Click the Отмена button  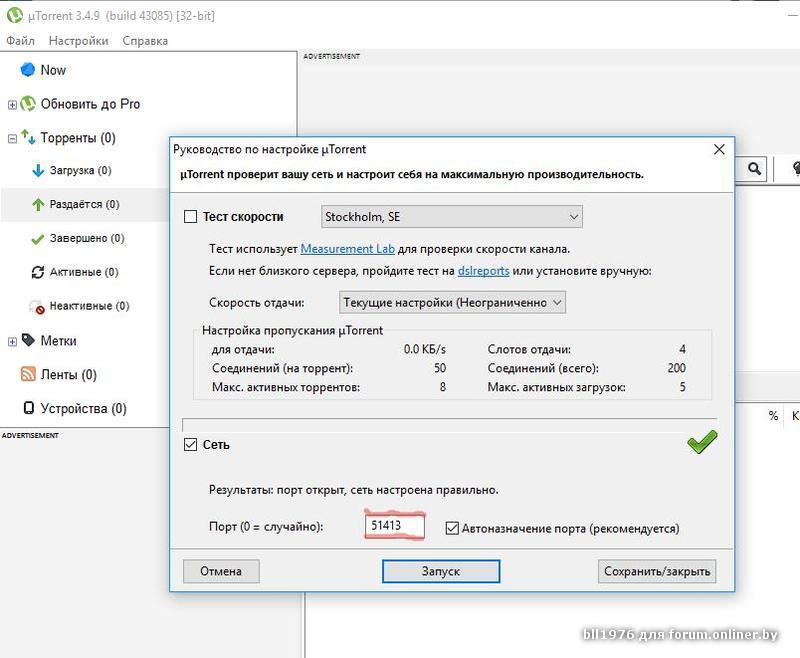[x=221, y=571]
